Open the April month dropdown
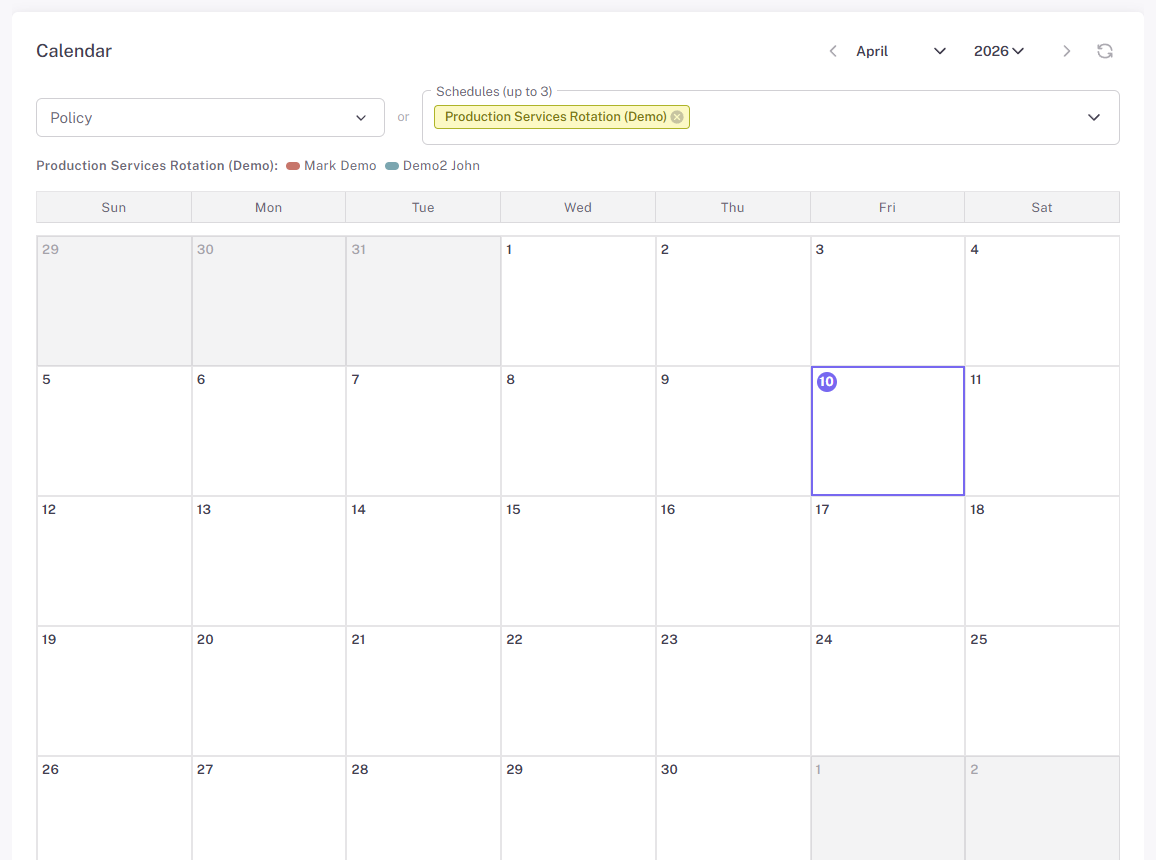Screen dimensions: 1156x860 872,50
